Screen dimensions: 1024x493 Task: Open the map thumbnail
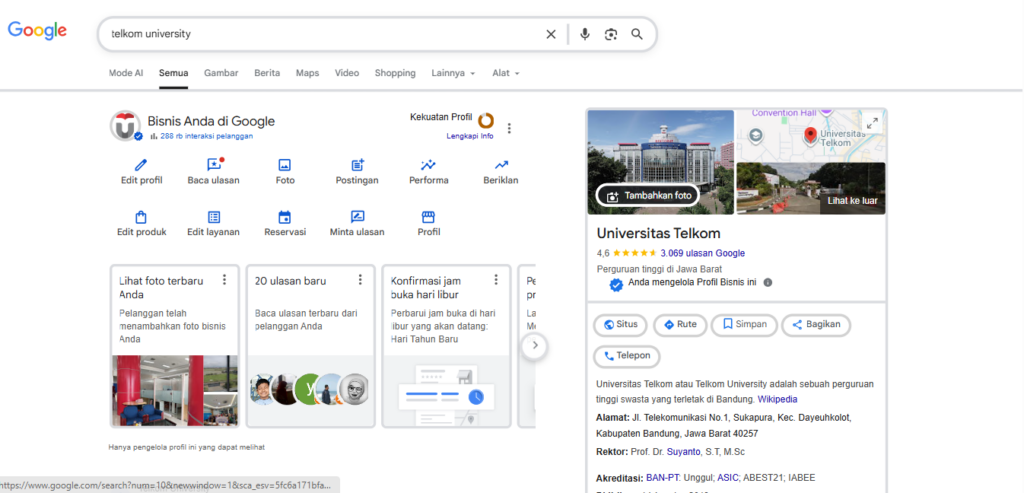810,135
